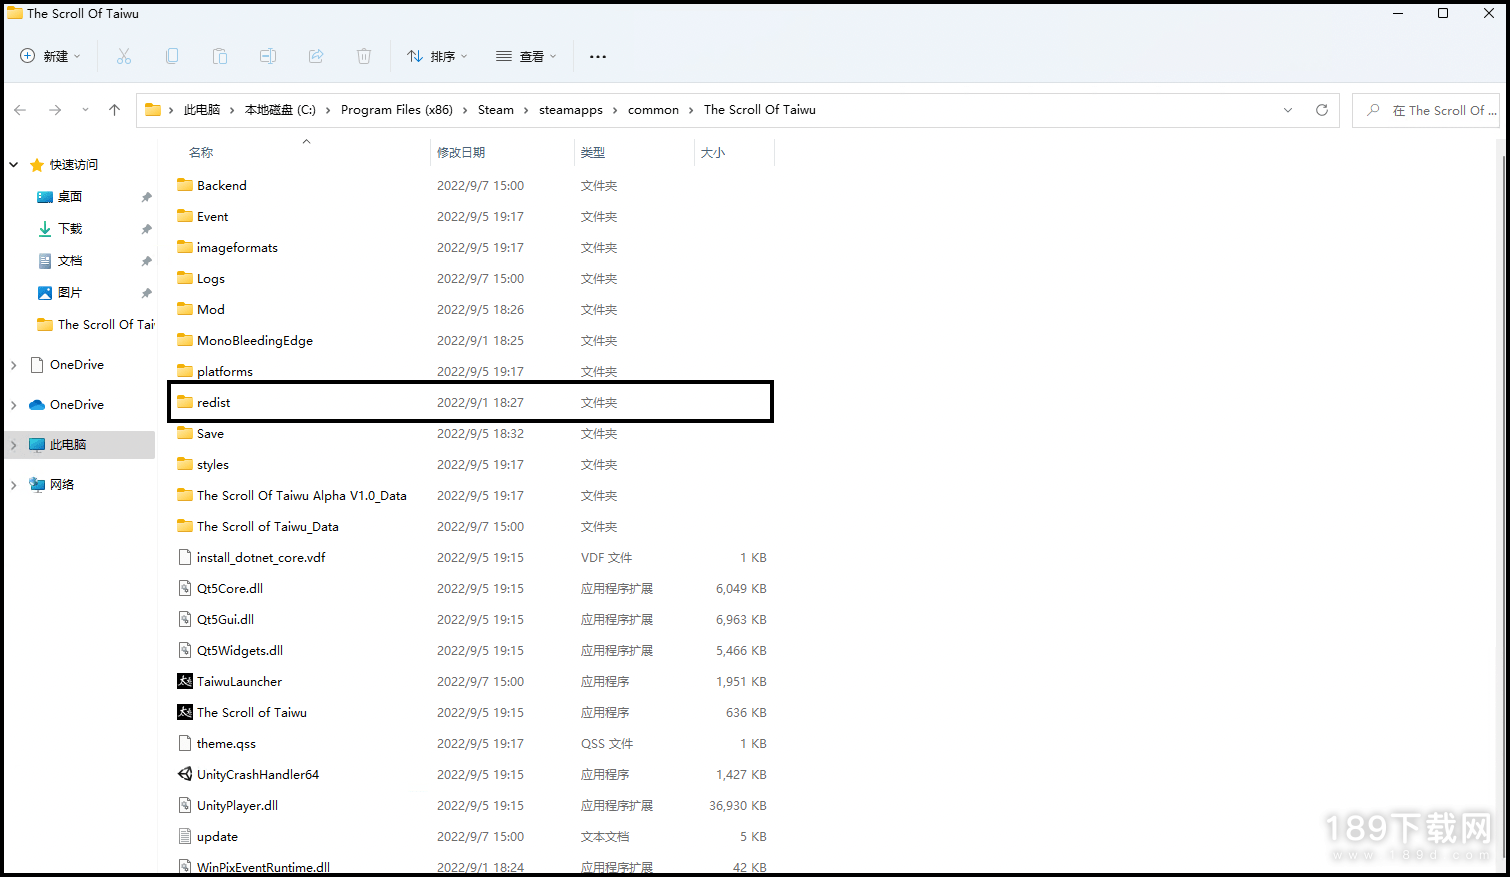The width and height of the screenshot is (1510, 877).
Task: Click the blue cloud OneDrive entry
Action: [x=66, y=405]
